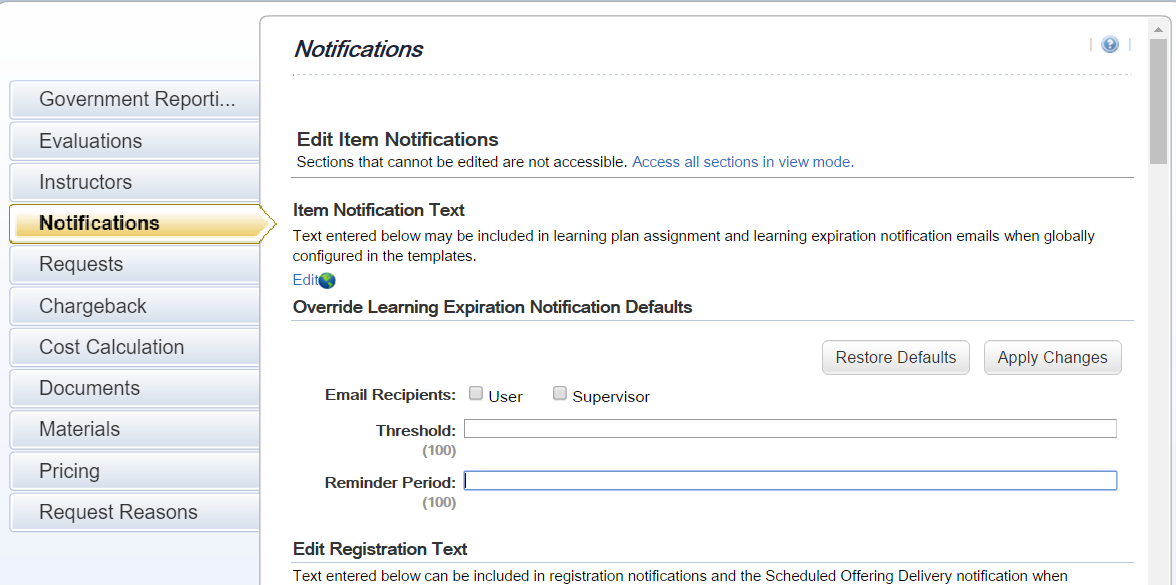1176x585 pixels.
Task: Switch to the Evaluations tab
Action: pyautogui.click(x=135, y=141)
